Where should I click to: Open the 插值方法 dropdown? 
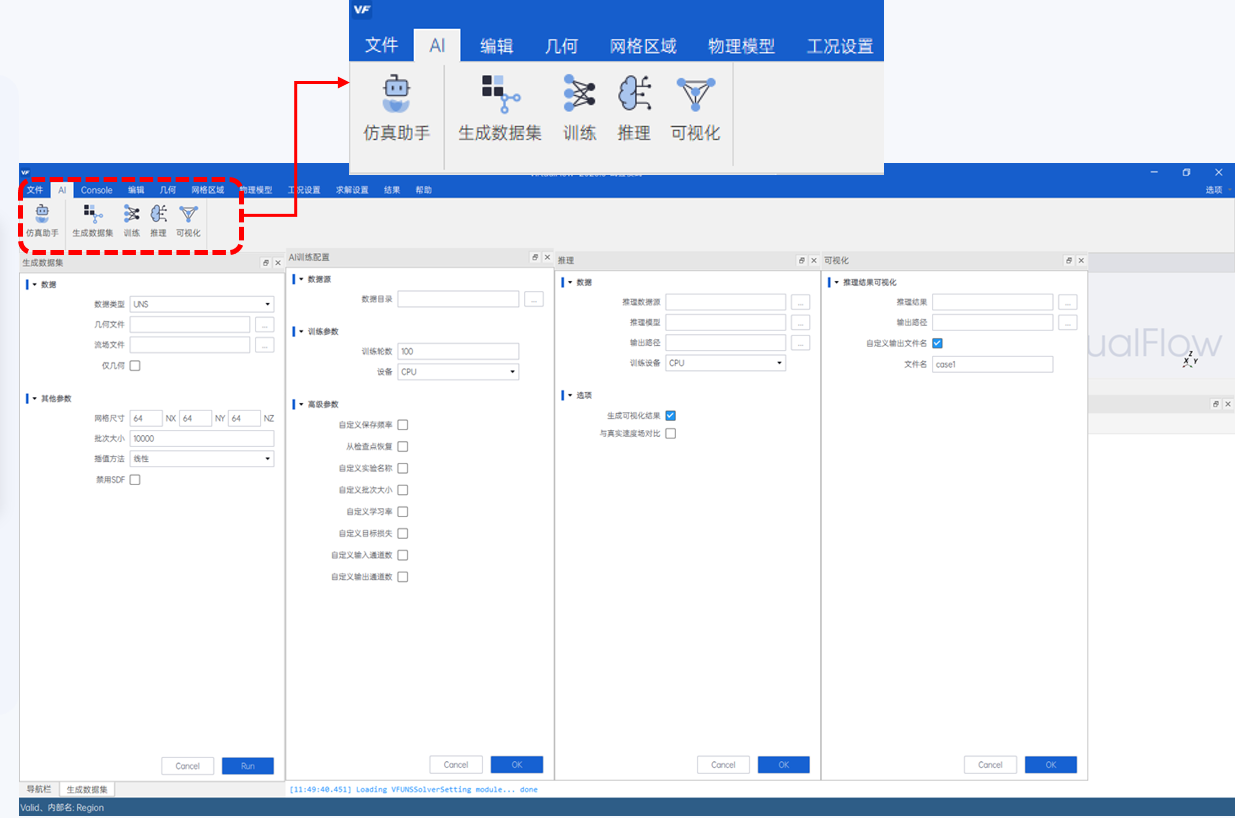click(202, 459)
